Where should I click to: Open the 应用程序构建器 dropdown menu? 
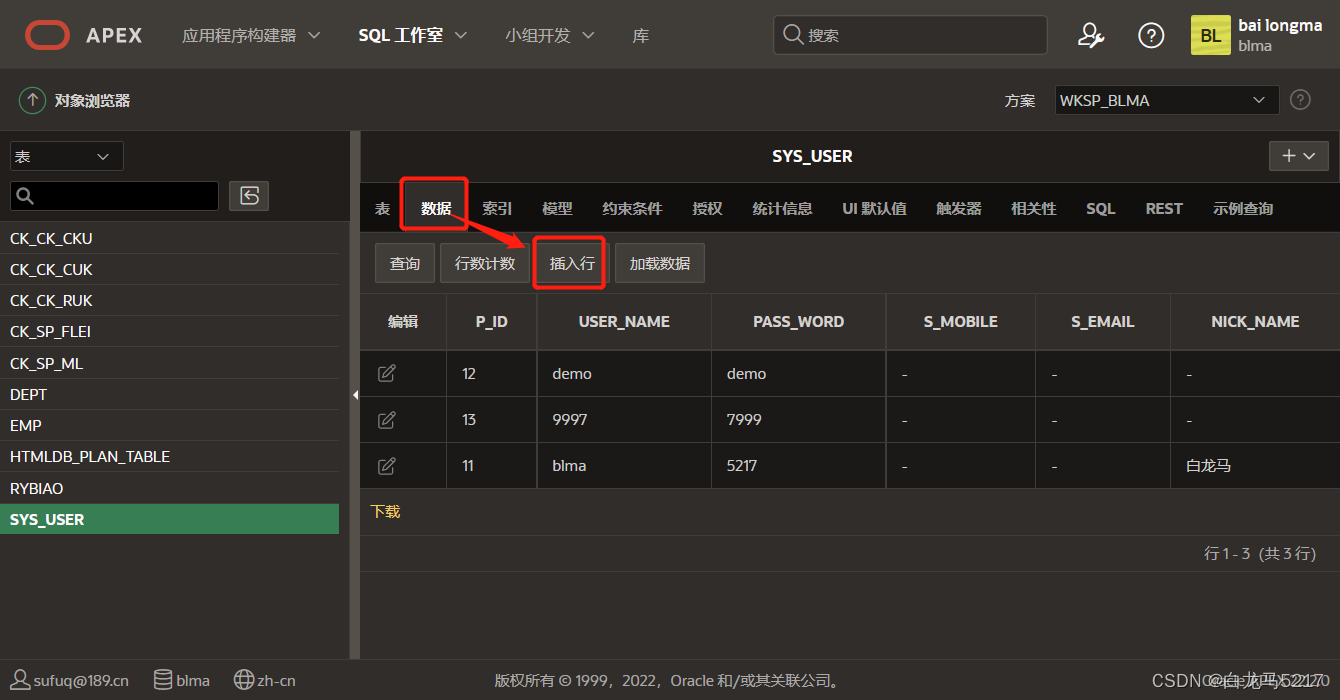(251, 35)
